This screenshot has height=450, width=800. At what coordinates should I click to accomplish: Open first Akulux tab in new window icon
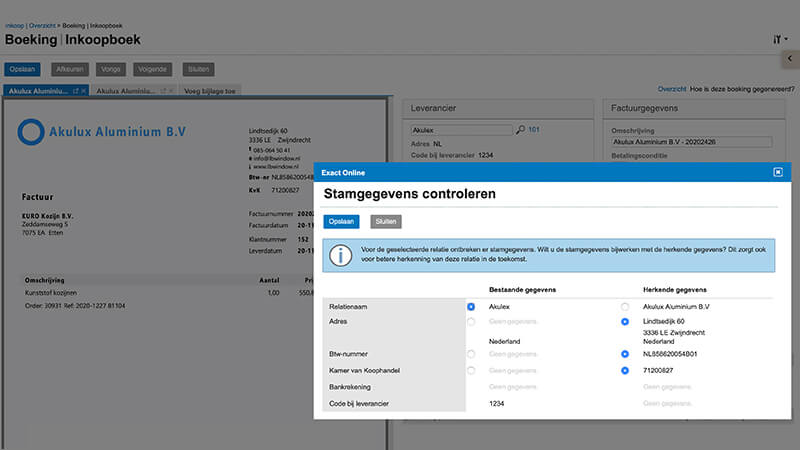click(x=76, y=91)
